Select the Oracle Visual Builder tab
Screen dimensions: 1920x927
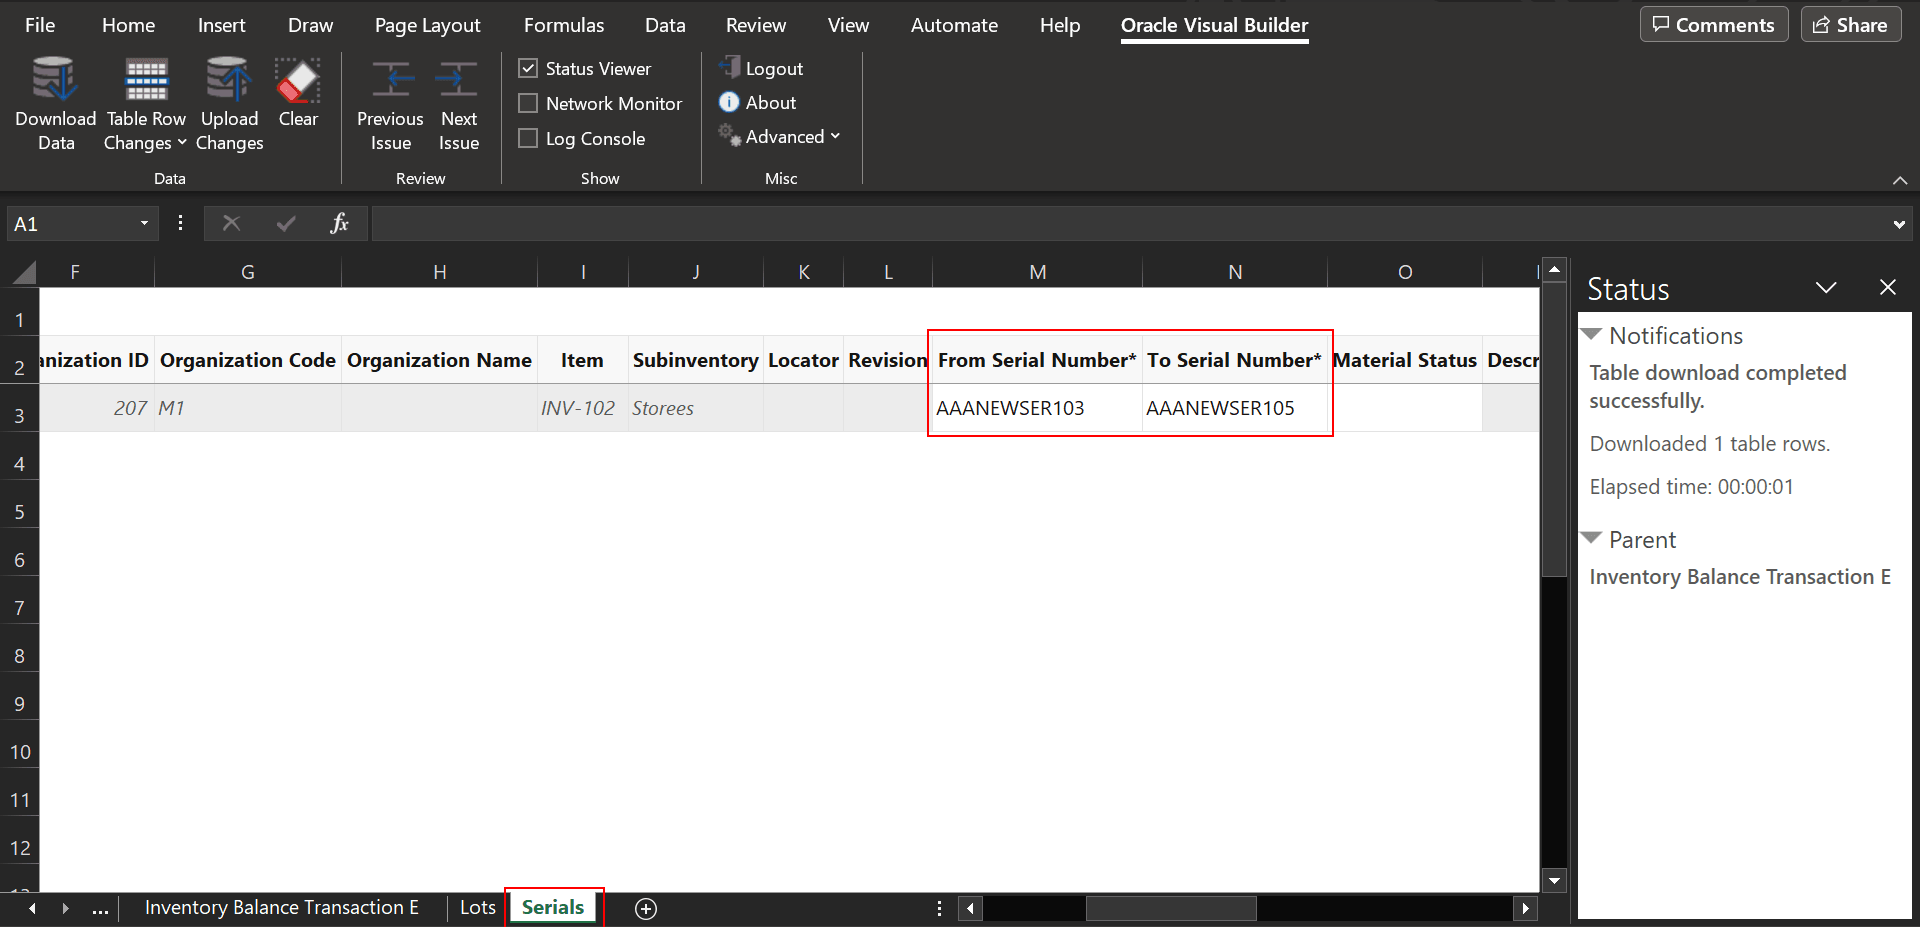(x=1214, y=25)
